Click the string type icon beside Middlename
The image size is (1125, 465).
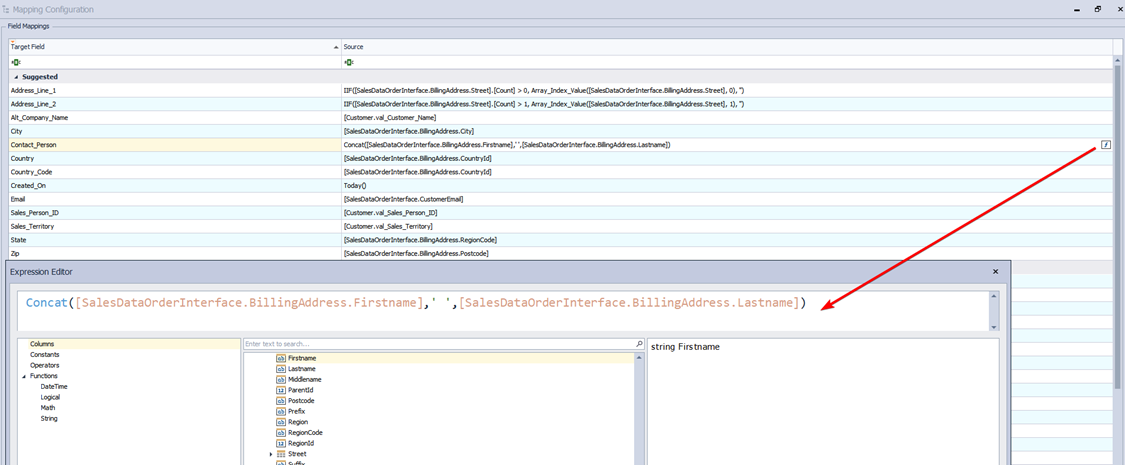pyautogui.click(x=281, y=379)
